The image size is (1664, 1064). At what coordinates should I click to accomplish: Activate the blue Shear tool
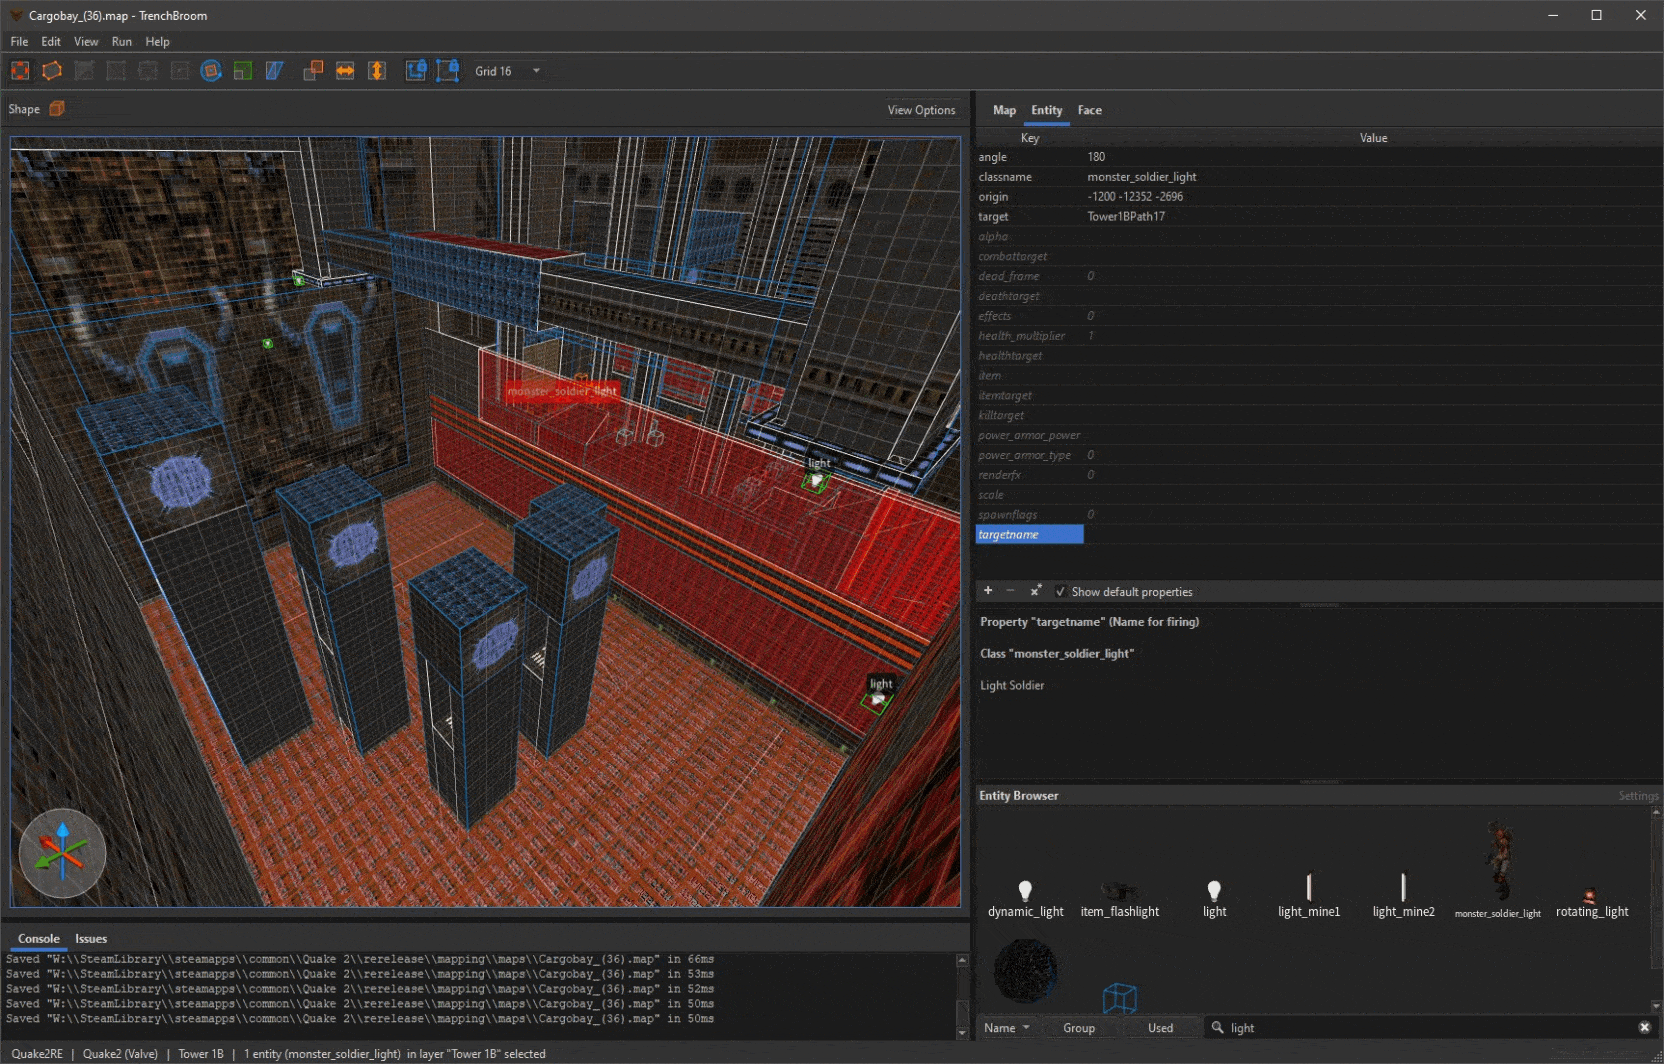click(x=275, y=71)
